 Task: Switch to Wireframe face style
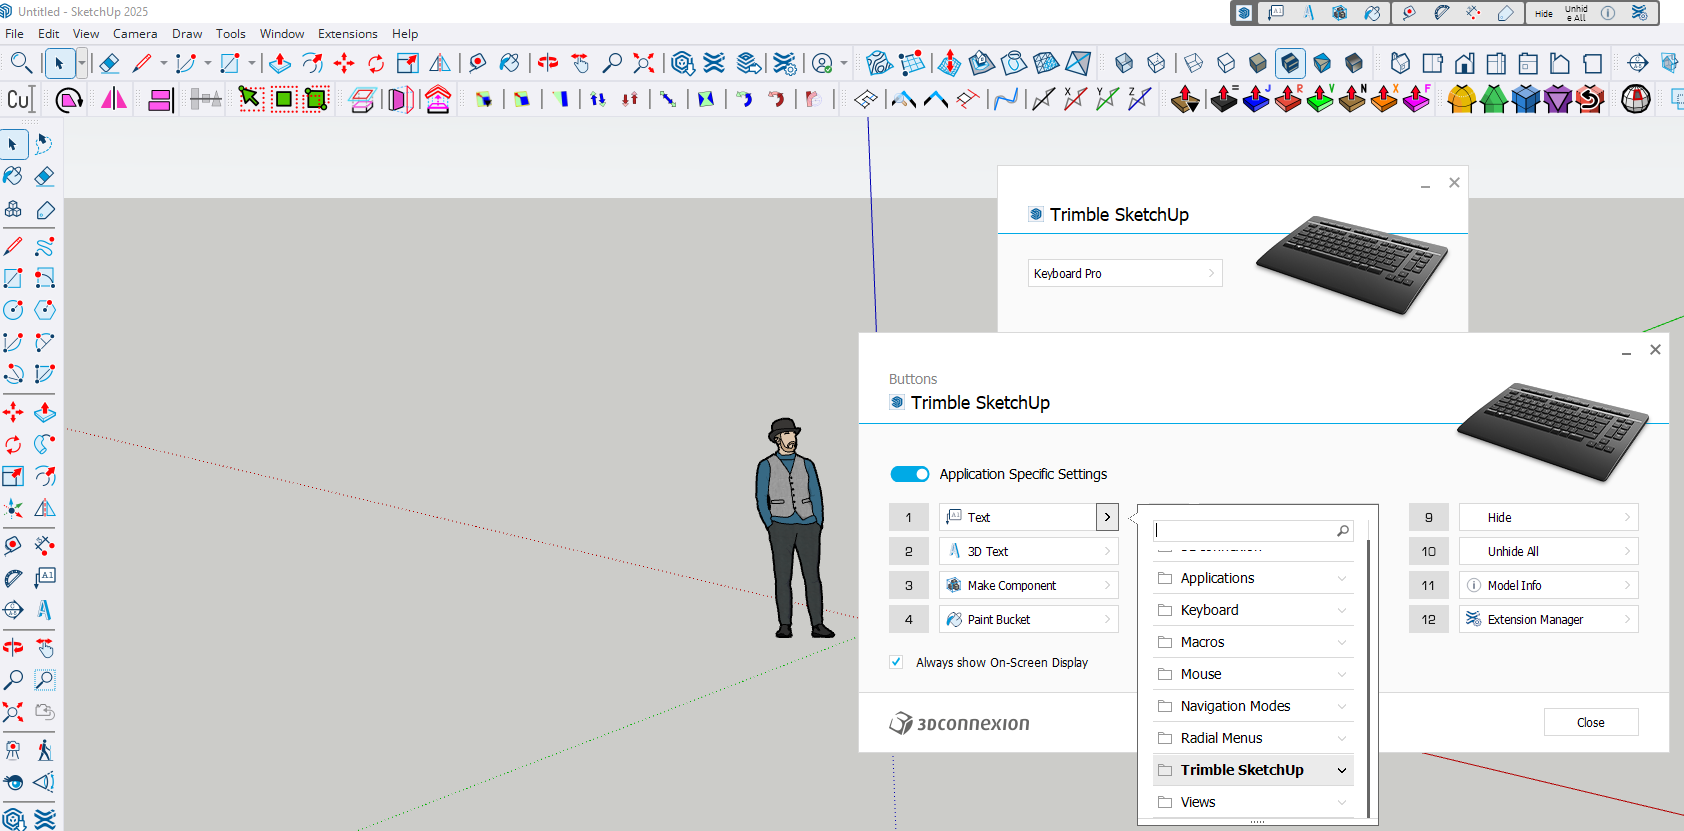tap(1194, 63)
